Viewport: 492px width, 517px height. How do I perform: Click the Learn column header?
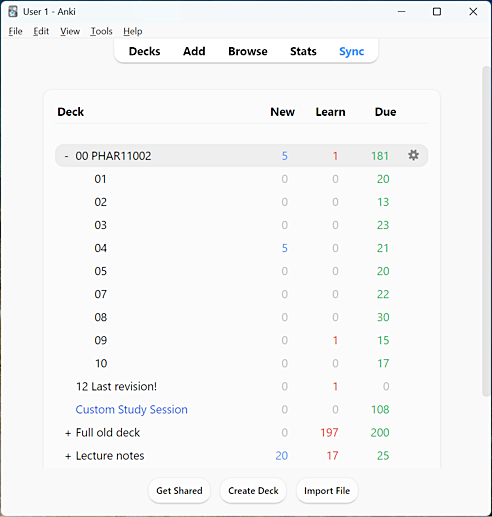[330, 112]
